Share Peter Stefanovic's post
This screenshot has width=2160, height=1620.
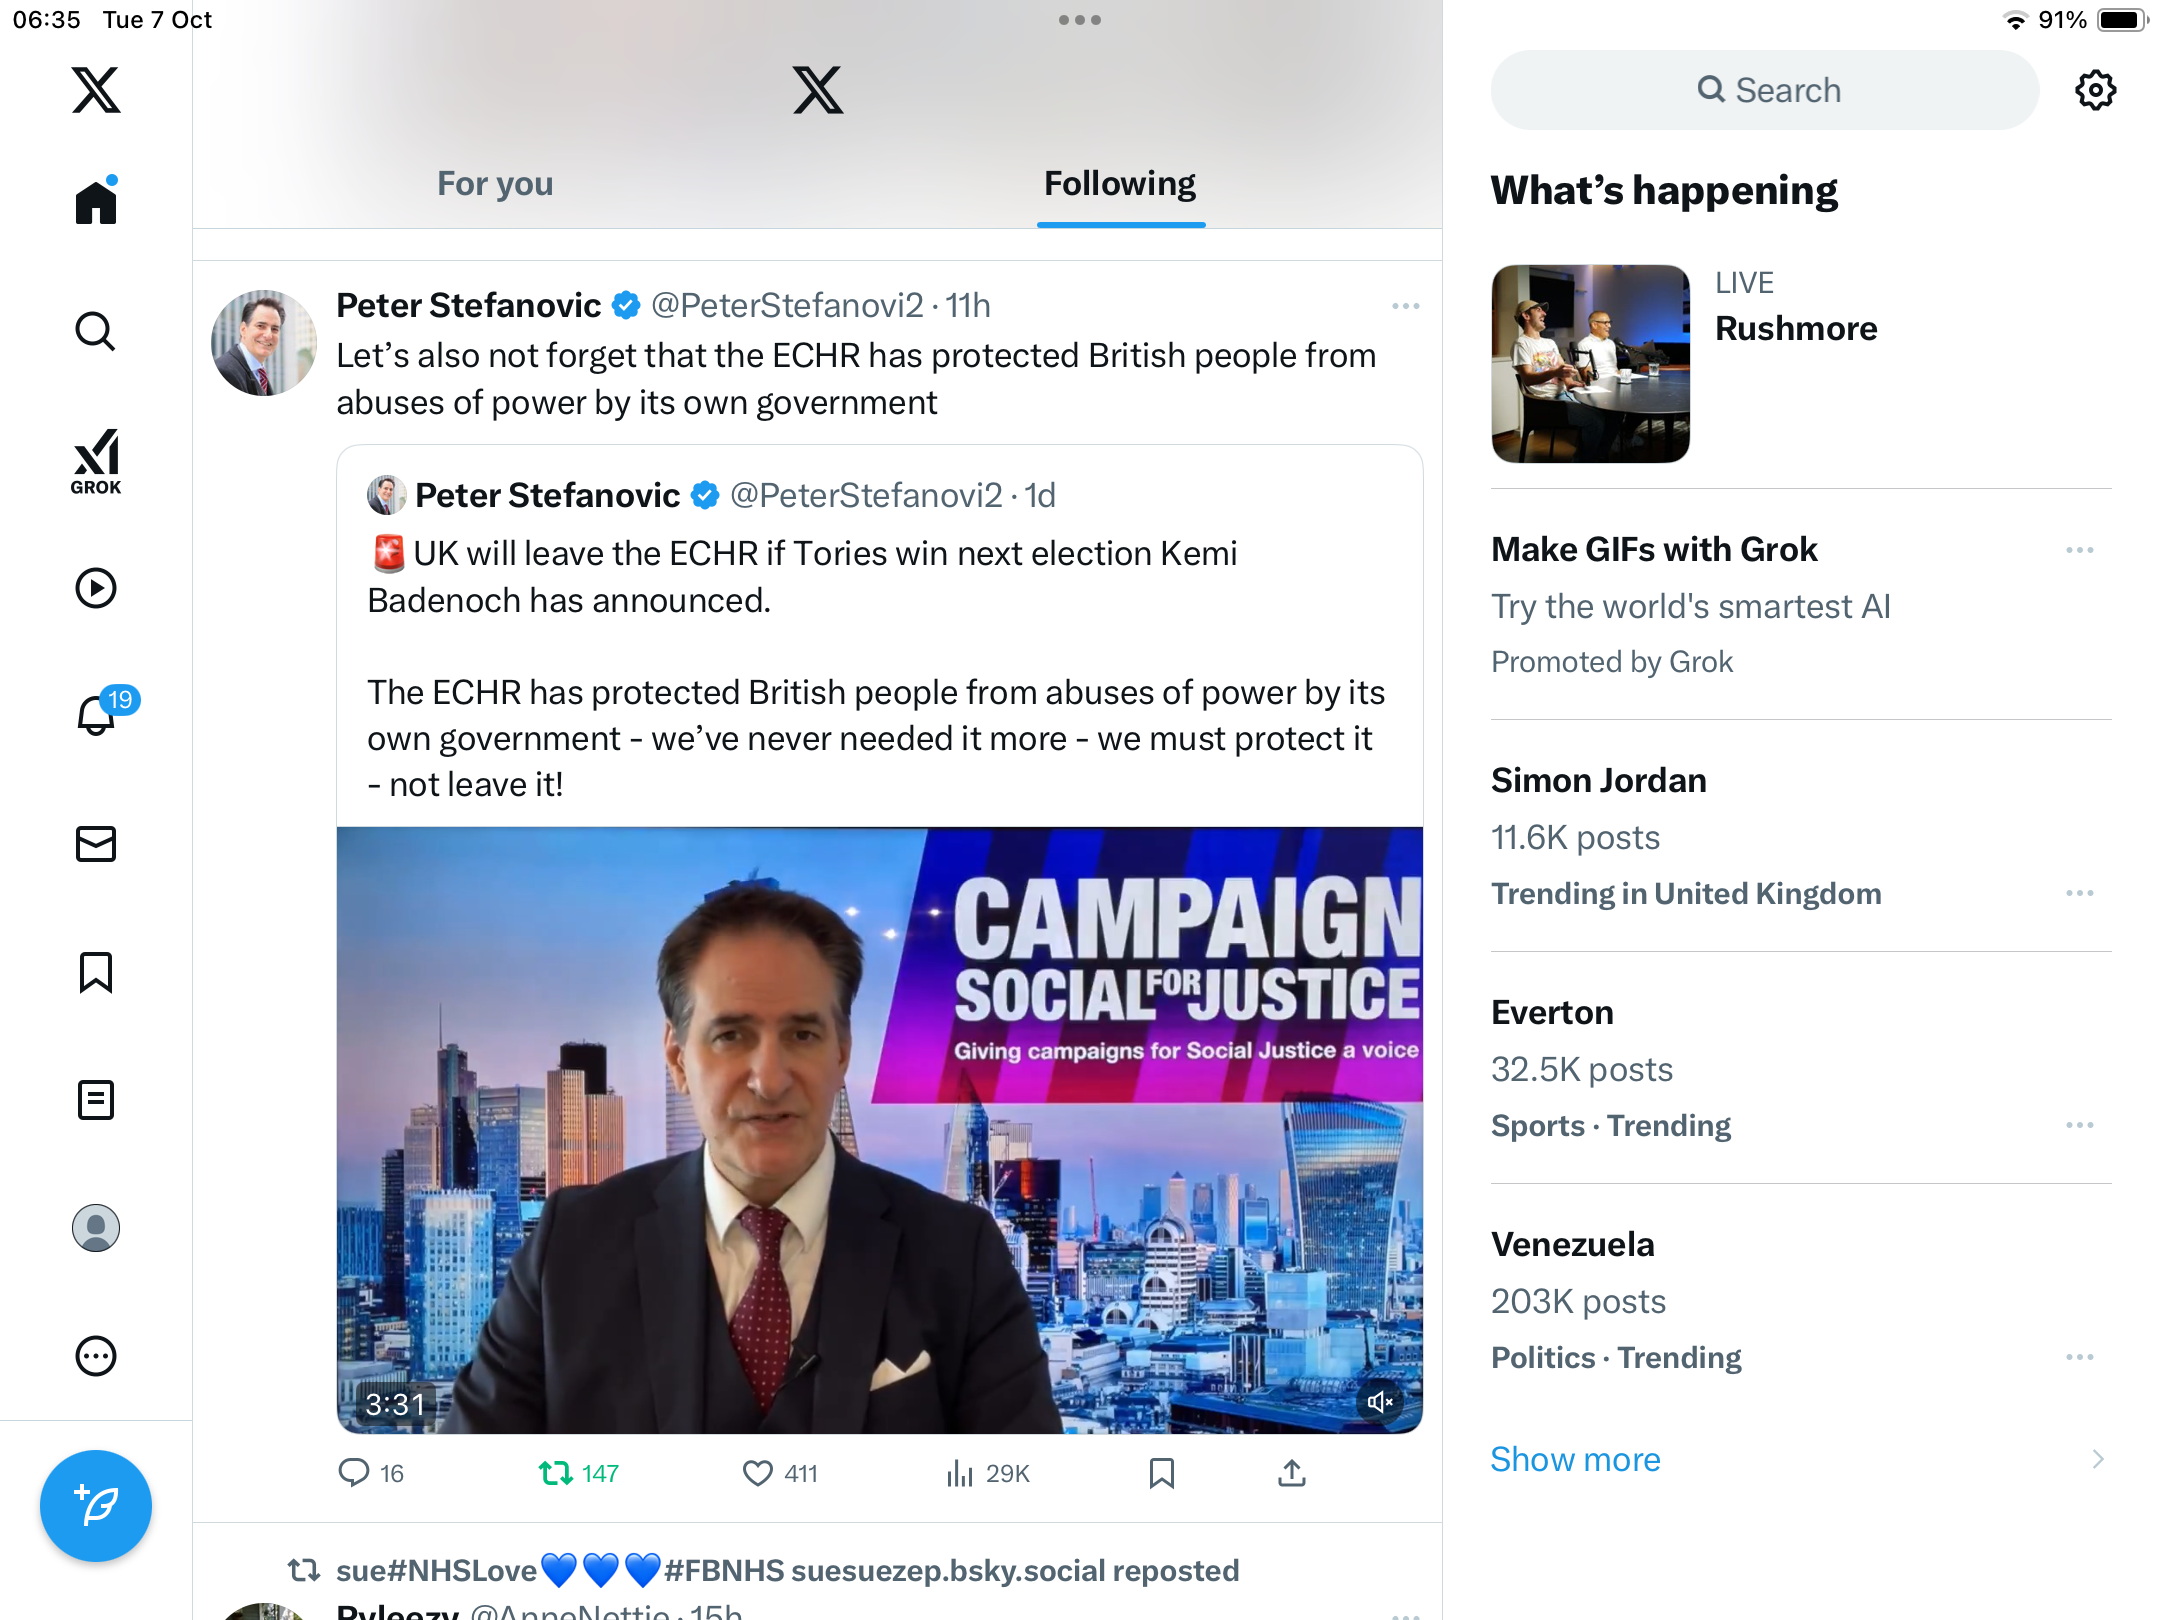pyautogui.click(x=1292, y=1473)
